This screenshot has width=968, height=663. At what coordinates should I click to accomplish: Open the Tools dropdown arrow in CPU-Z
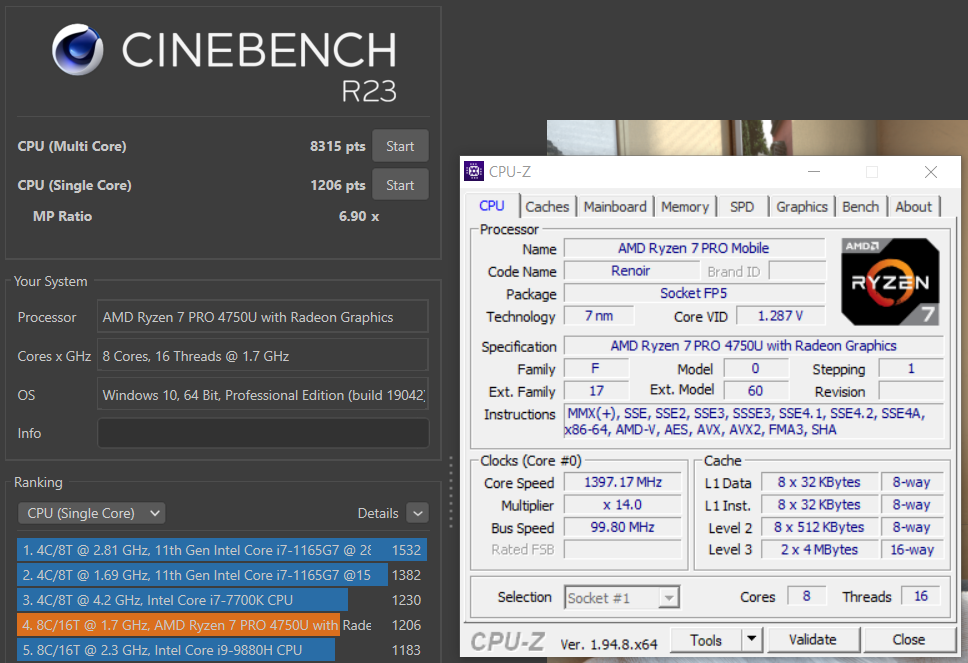click(x=752, y=640)
